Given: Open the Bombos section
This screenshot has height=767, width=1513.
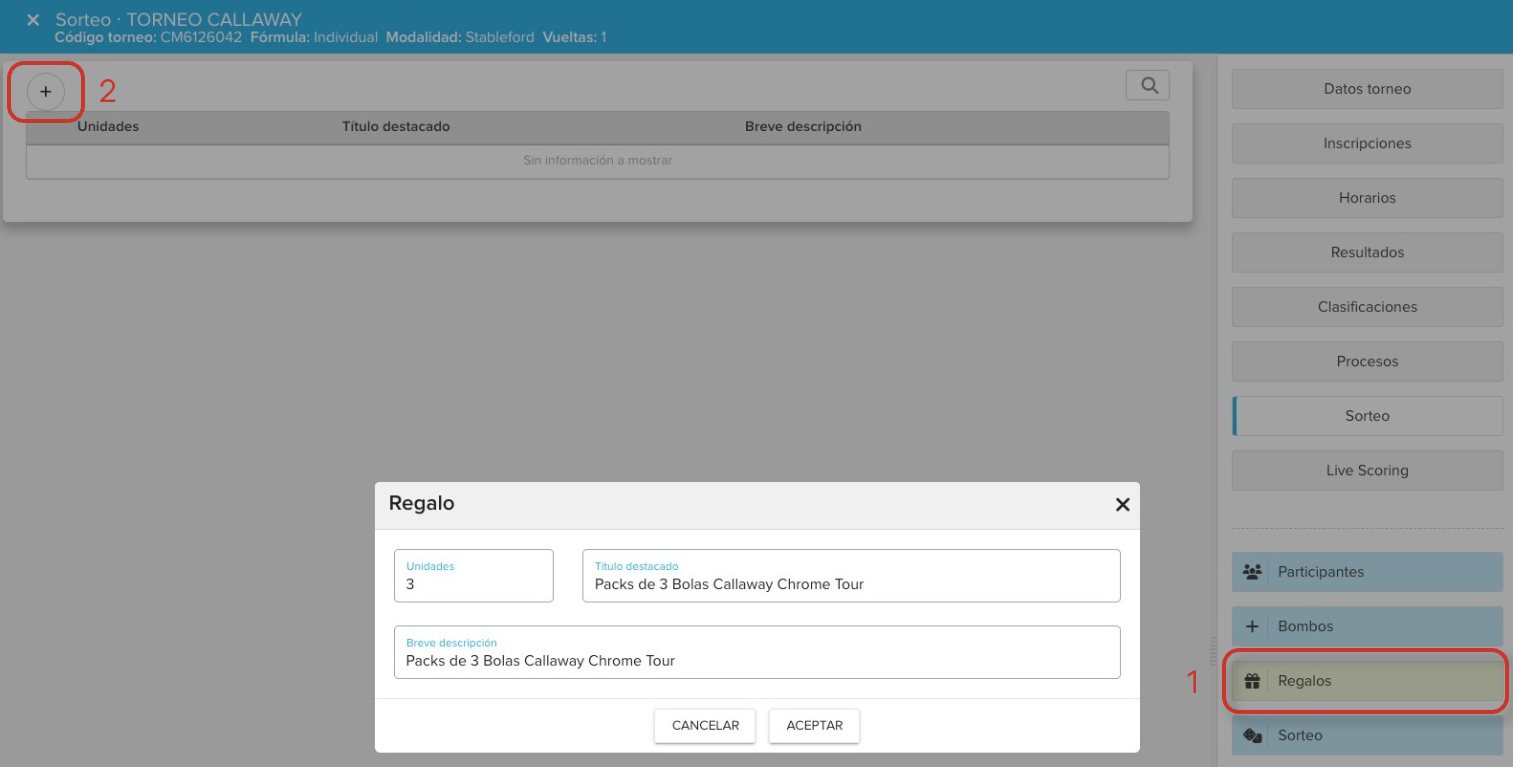Looking at the screenshot, I should (x=1366, y=626).
